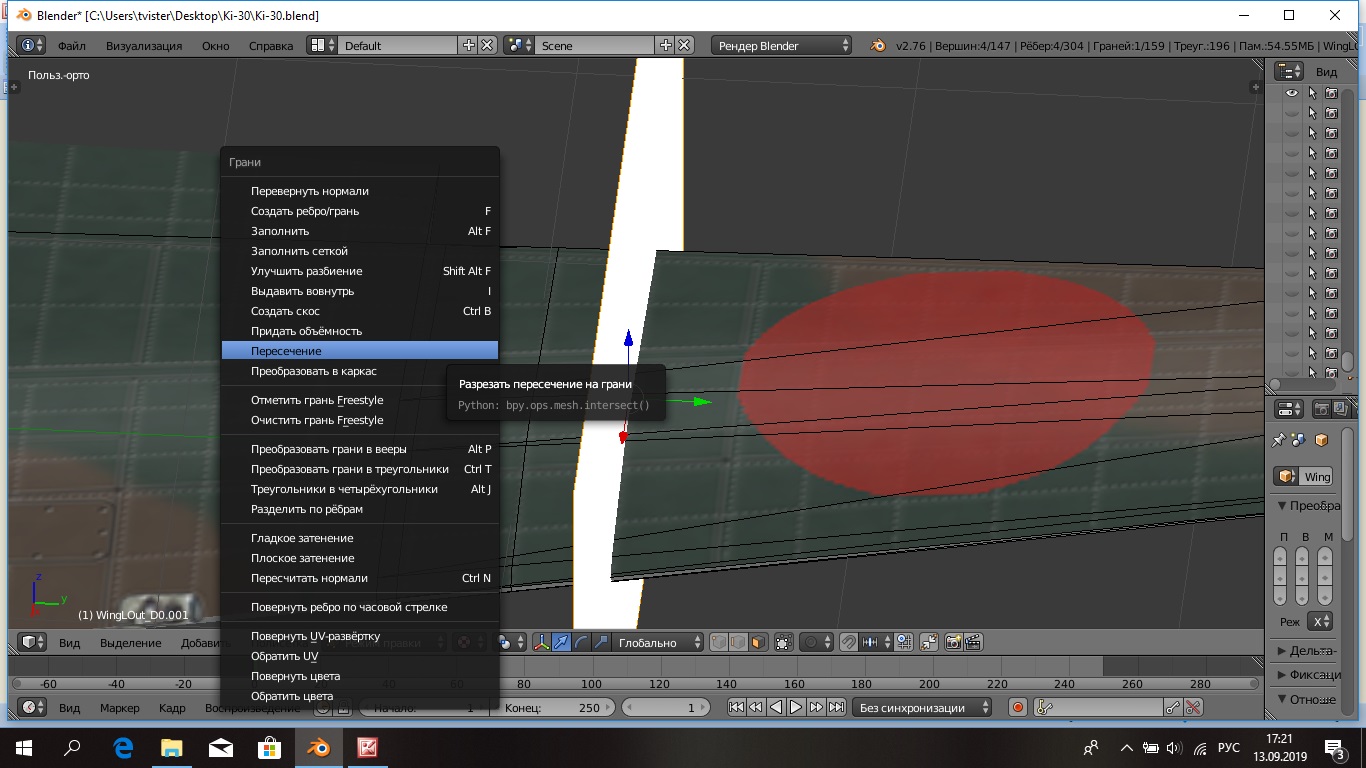
Task: Select the translate manipulator arrow icon
Action: click(561, 643)
